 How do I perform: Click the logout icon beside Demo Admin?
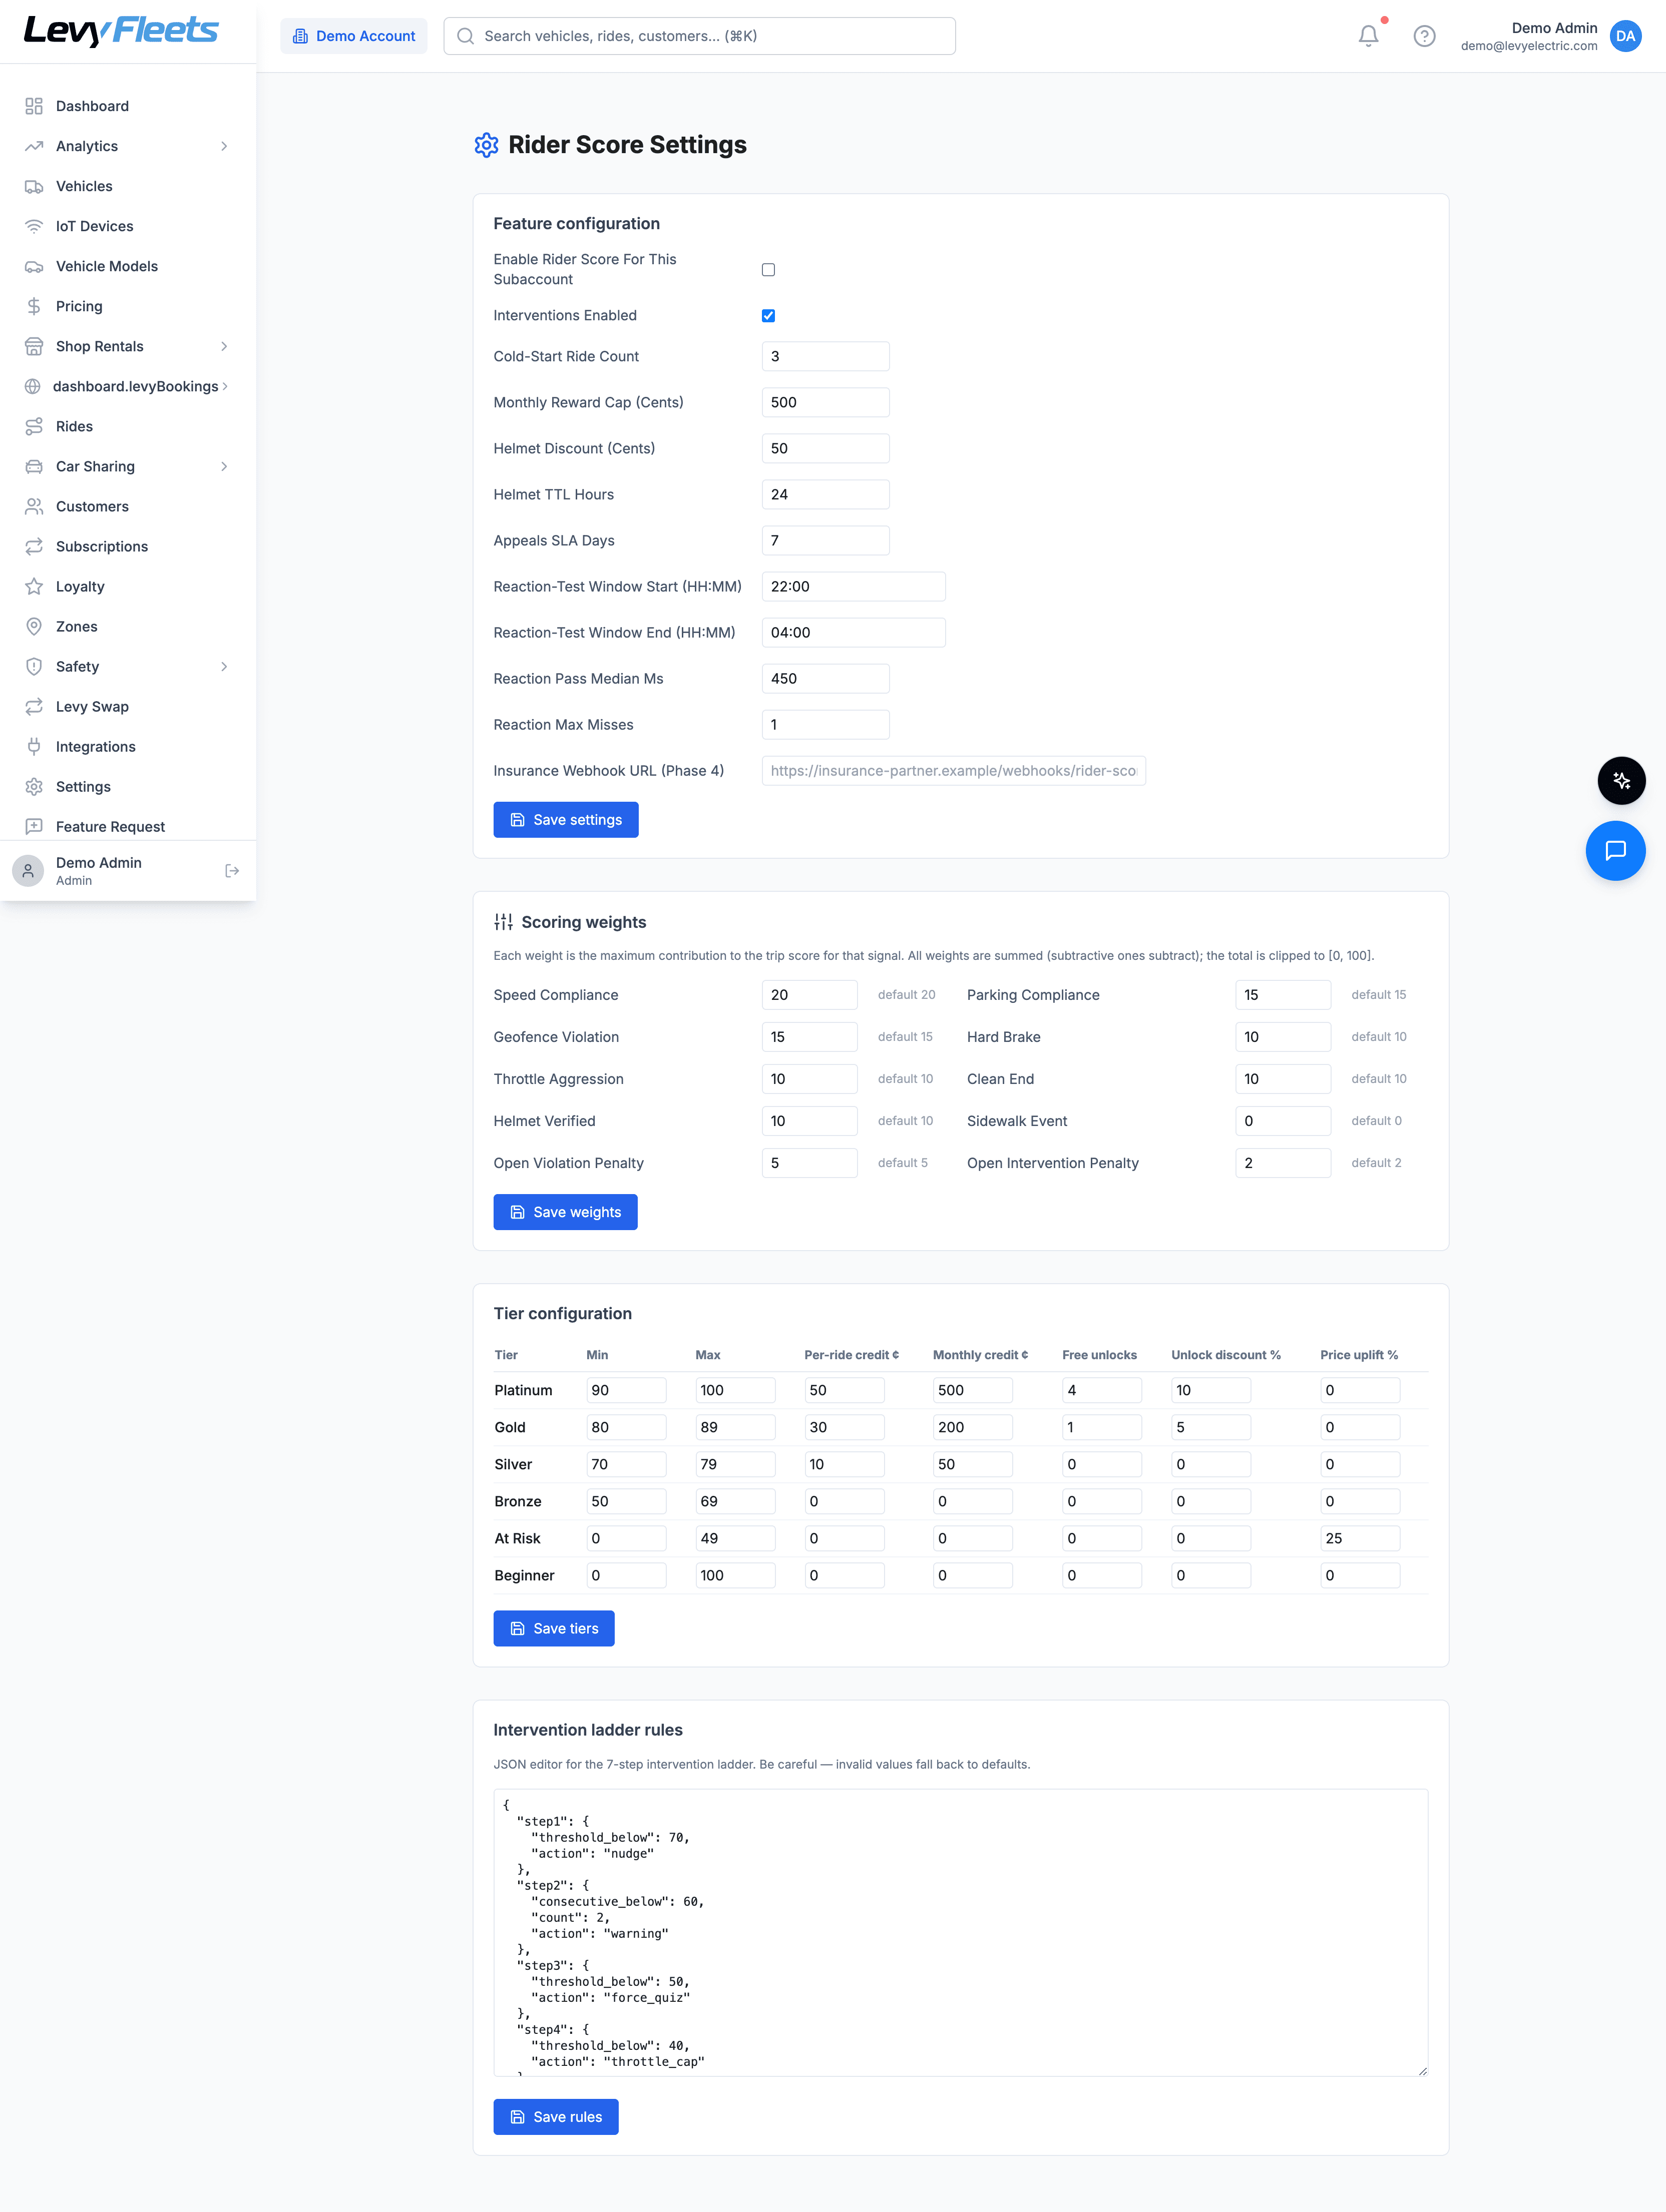tap(232, 871)
